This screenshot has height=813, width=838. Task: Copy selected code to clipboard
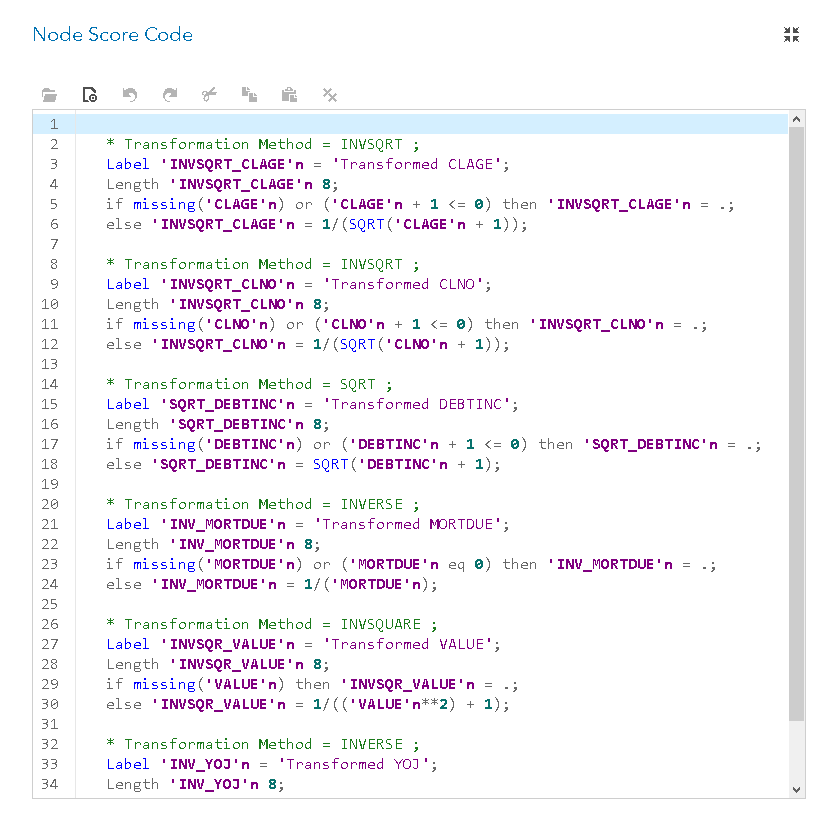pos(249,95)
